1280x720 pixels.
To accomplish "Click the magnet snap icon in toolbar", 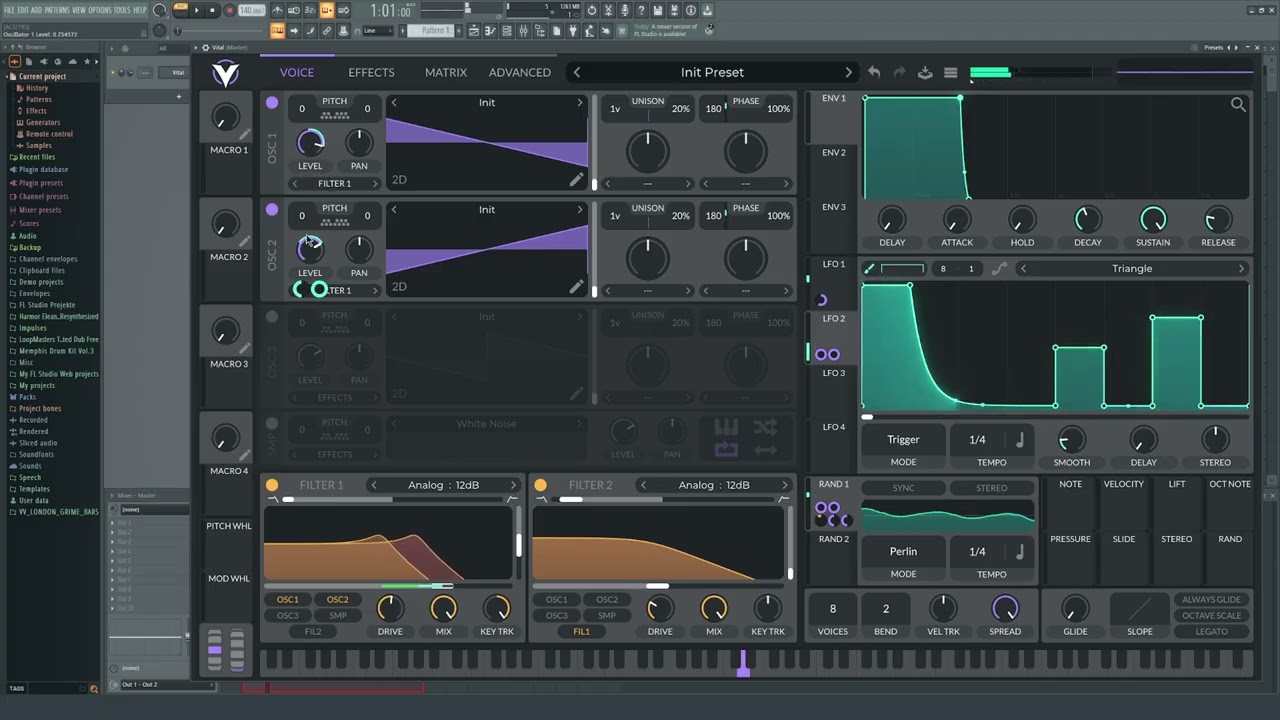I will tap(357, 31).
